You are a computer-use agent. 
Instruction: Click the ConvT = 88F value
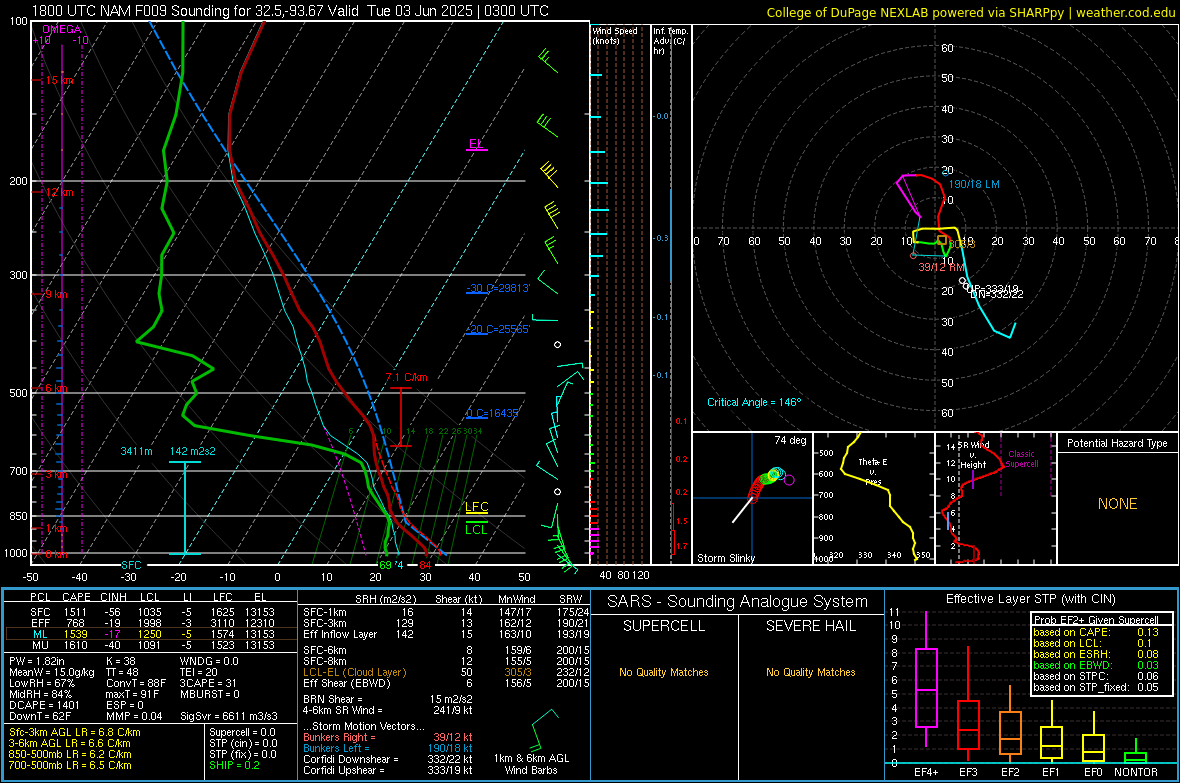[136, 684]
